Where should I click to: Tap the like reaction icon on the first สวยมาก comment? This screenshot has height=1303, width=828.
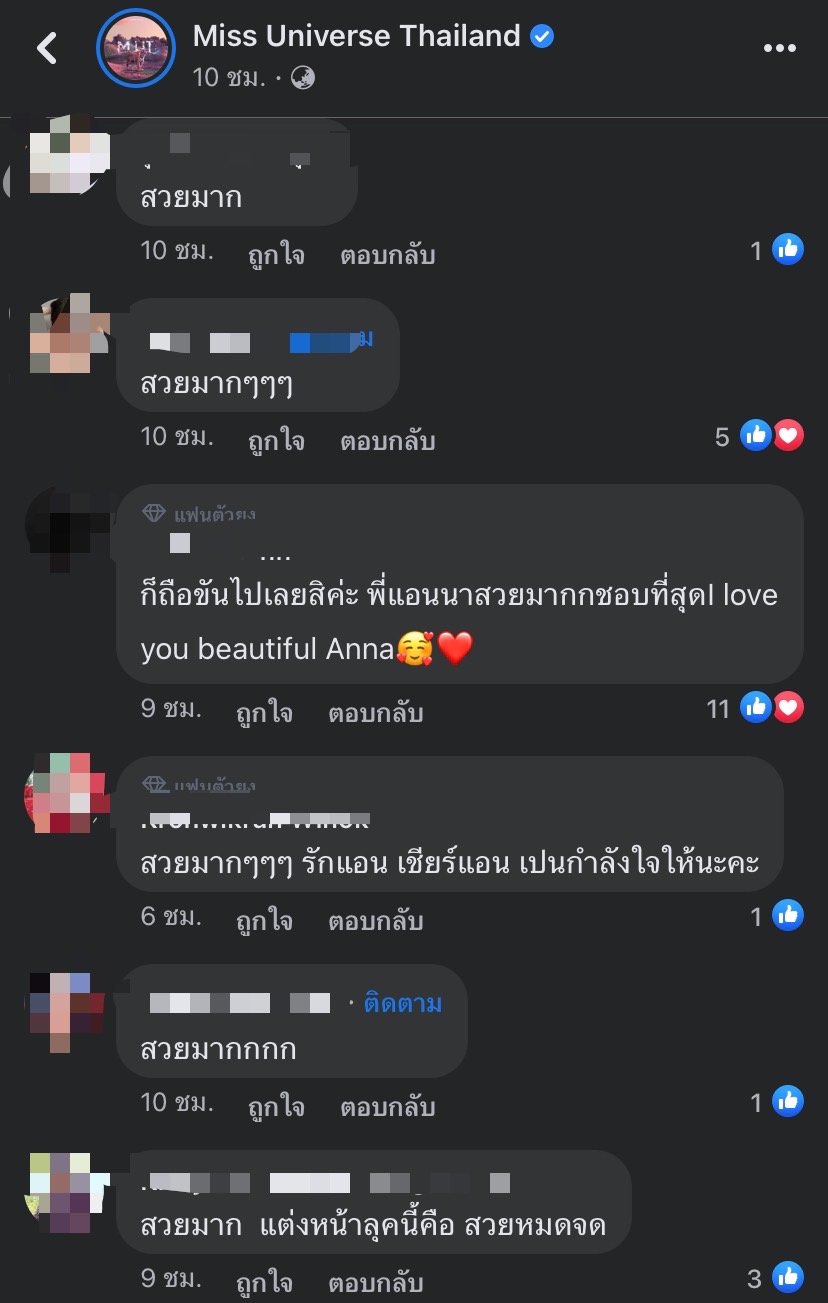(788, 250)
